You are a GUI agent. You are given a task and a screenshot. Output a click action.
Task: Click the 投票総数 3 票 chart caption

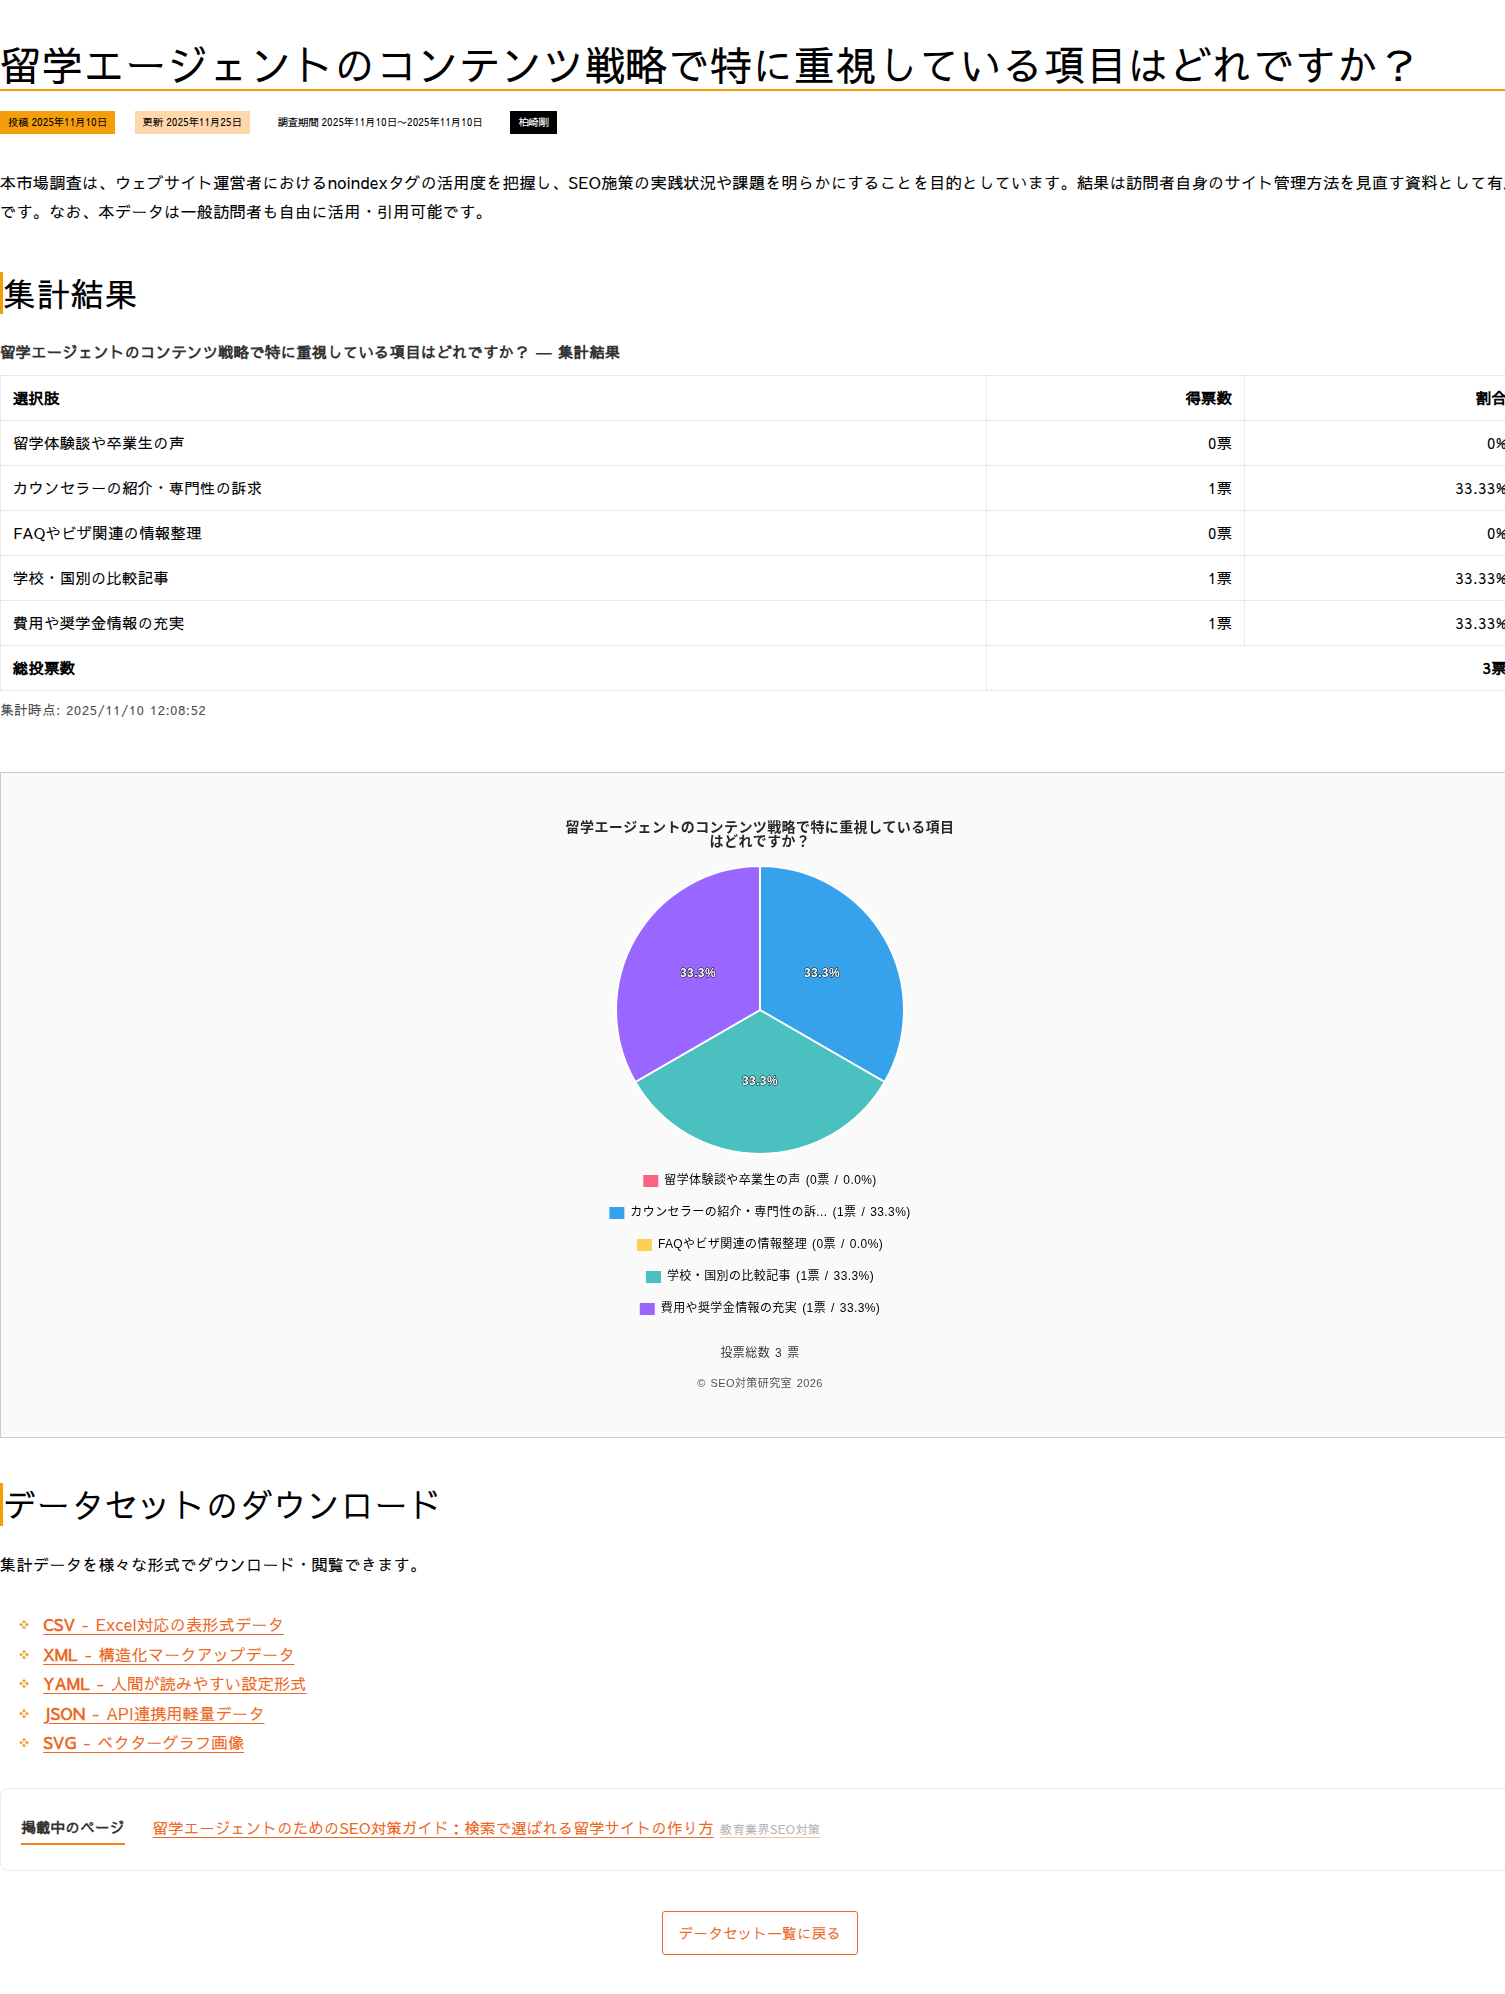pyautogui.click(x=760, y=1352)
